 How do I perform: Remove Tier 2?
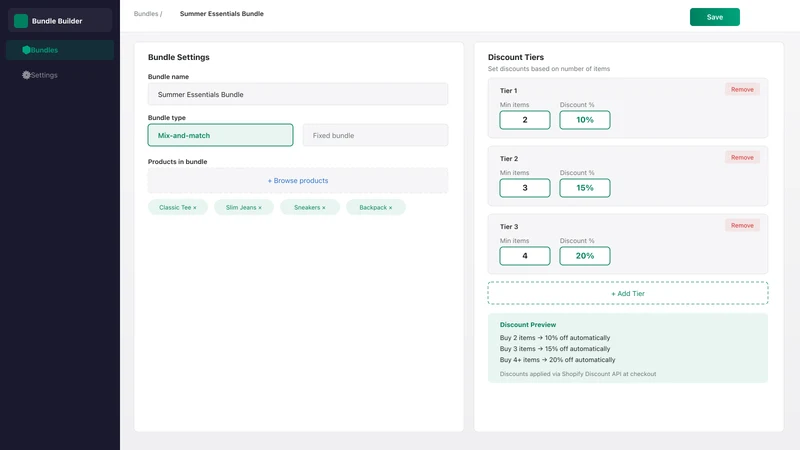tap(742, 157)
